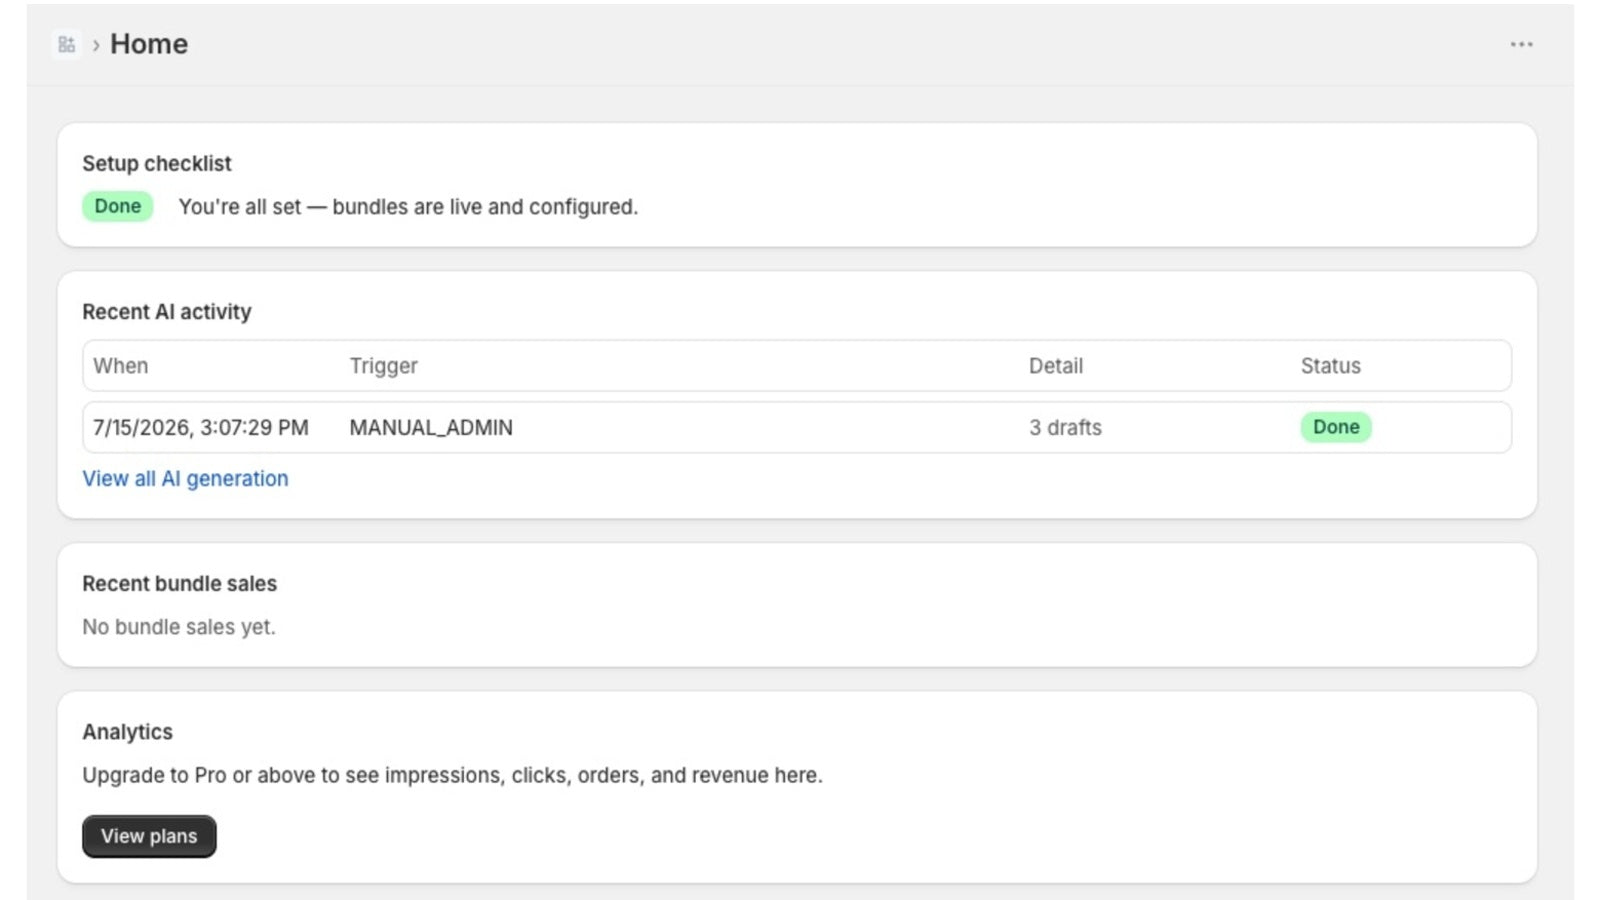Image resolution: width=1600 pixels, height=900 pixels.
Task: Click the 3 drafts detail cell
Action: point(1065,427)
